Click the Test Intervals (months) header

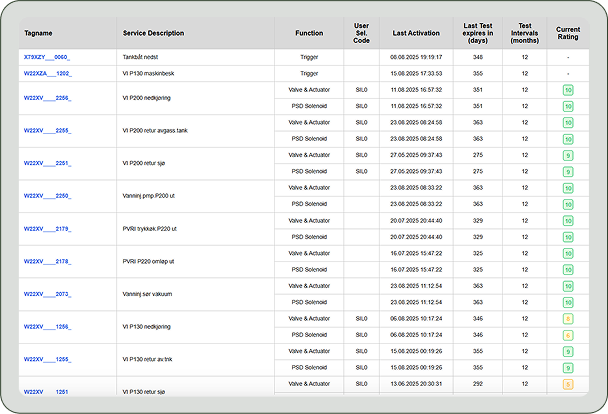pos(524,33)
